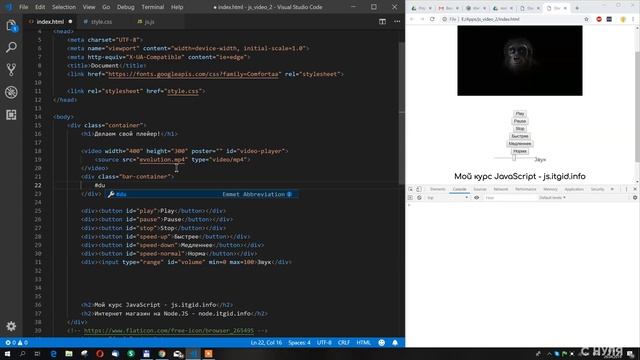Click the Норма button on the web page
Viewport: 640px width, 360px height.
point(520,151)
